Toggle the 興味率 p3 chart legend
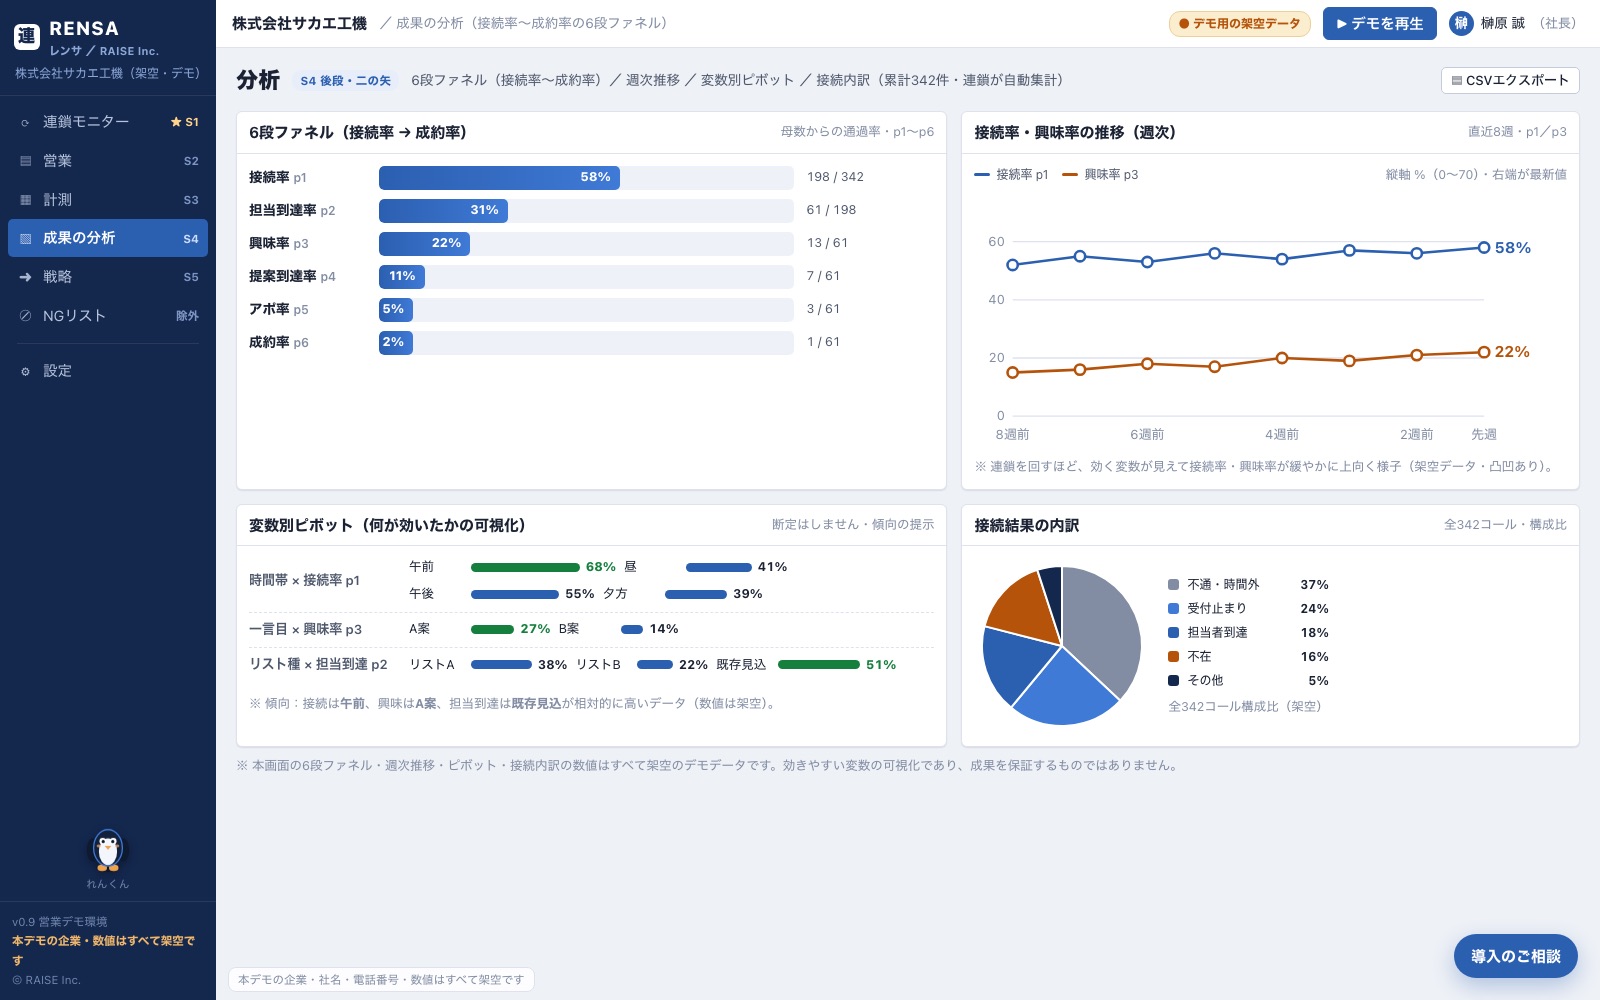 pos(1100,175)
